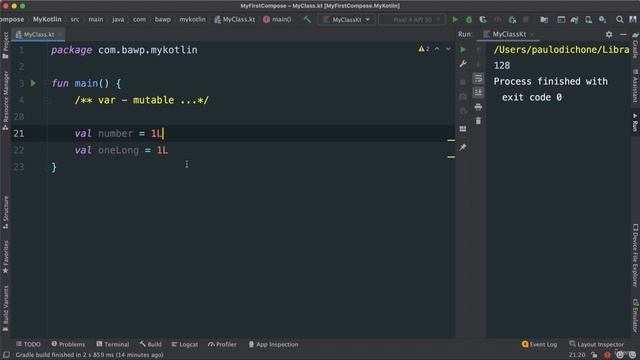
Task: Open the Build Variants side panel
Action: [6, 309]
